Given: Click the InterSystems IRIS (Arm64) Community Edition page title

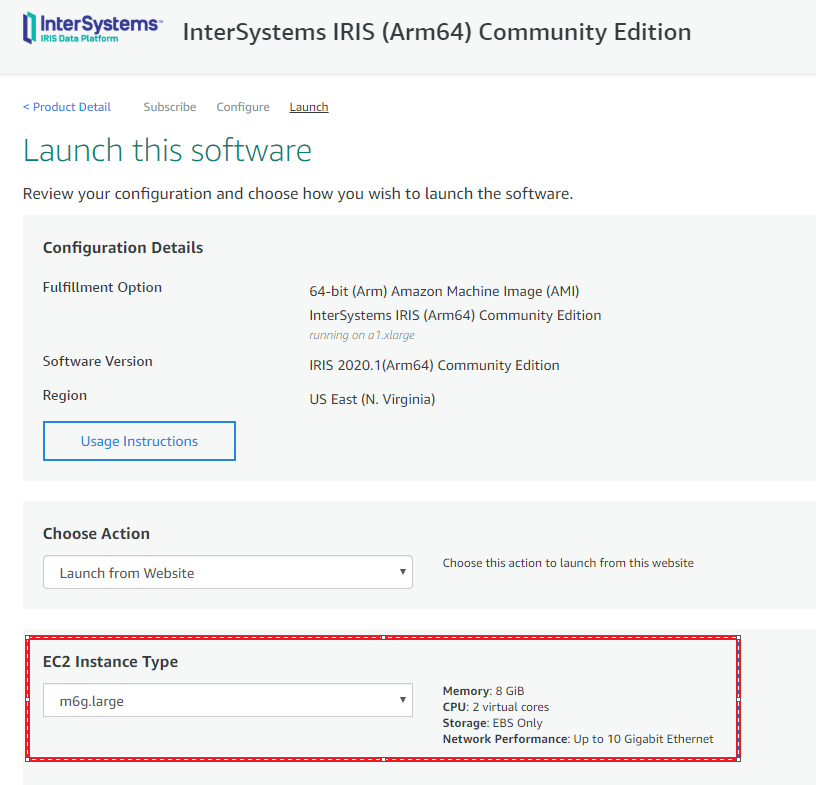Looking at the screenshot, I should (437, 32).
